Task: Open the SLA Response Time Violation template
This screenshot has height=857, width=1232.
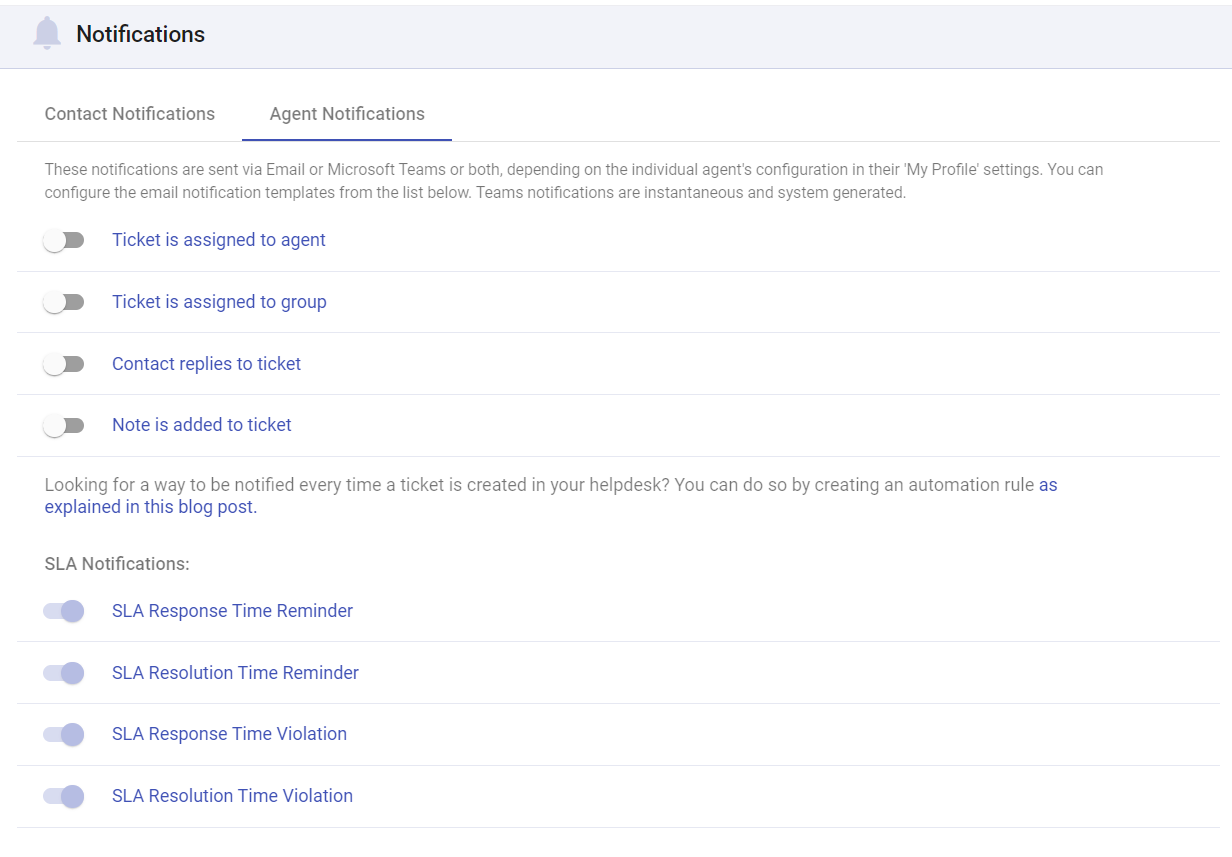Action: 229,733
